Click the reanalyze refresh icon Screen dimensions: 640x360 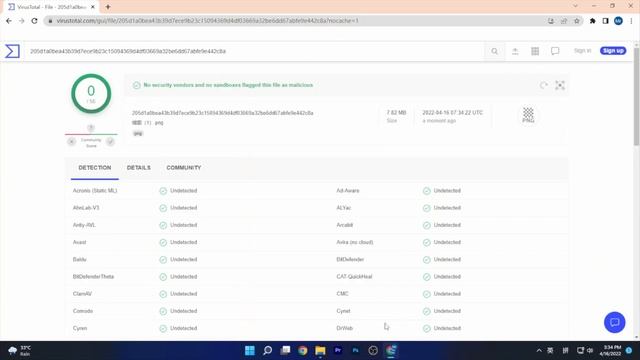coord(543,85)
